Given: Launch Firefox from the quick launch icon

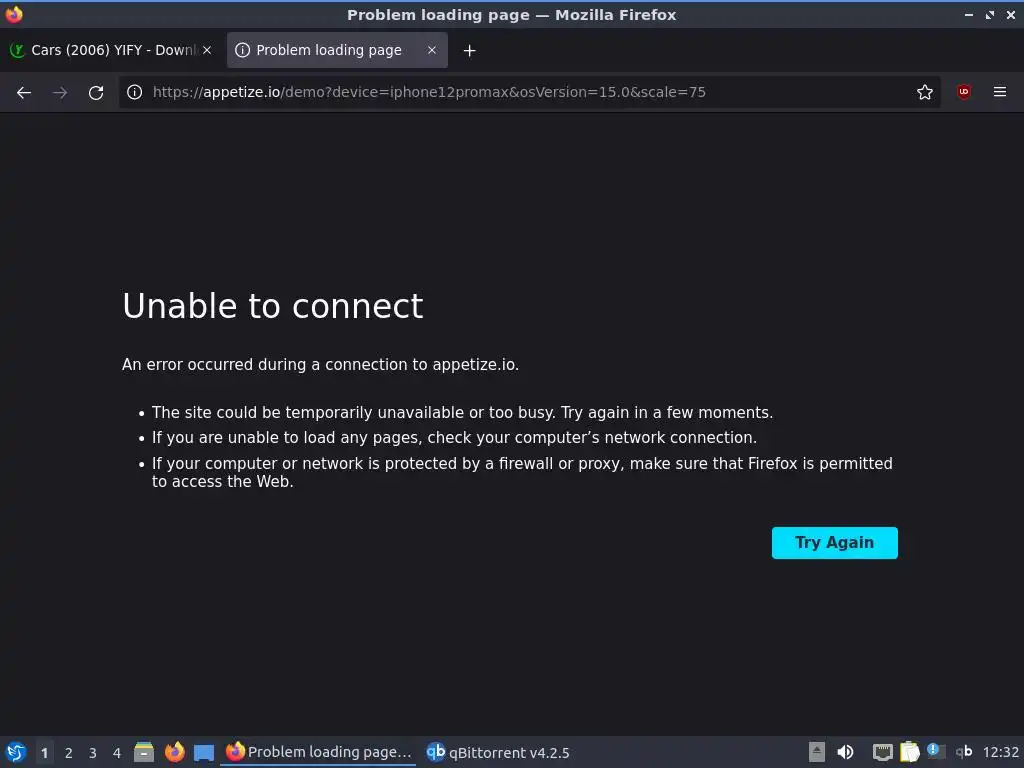Looking at the screenshot, I should pyautogui.click(x=174, y=752).
